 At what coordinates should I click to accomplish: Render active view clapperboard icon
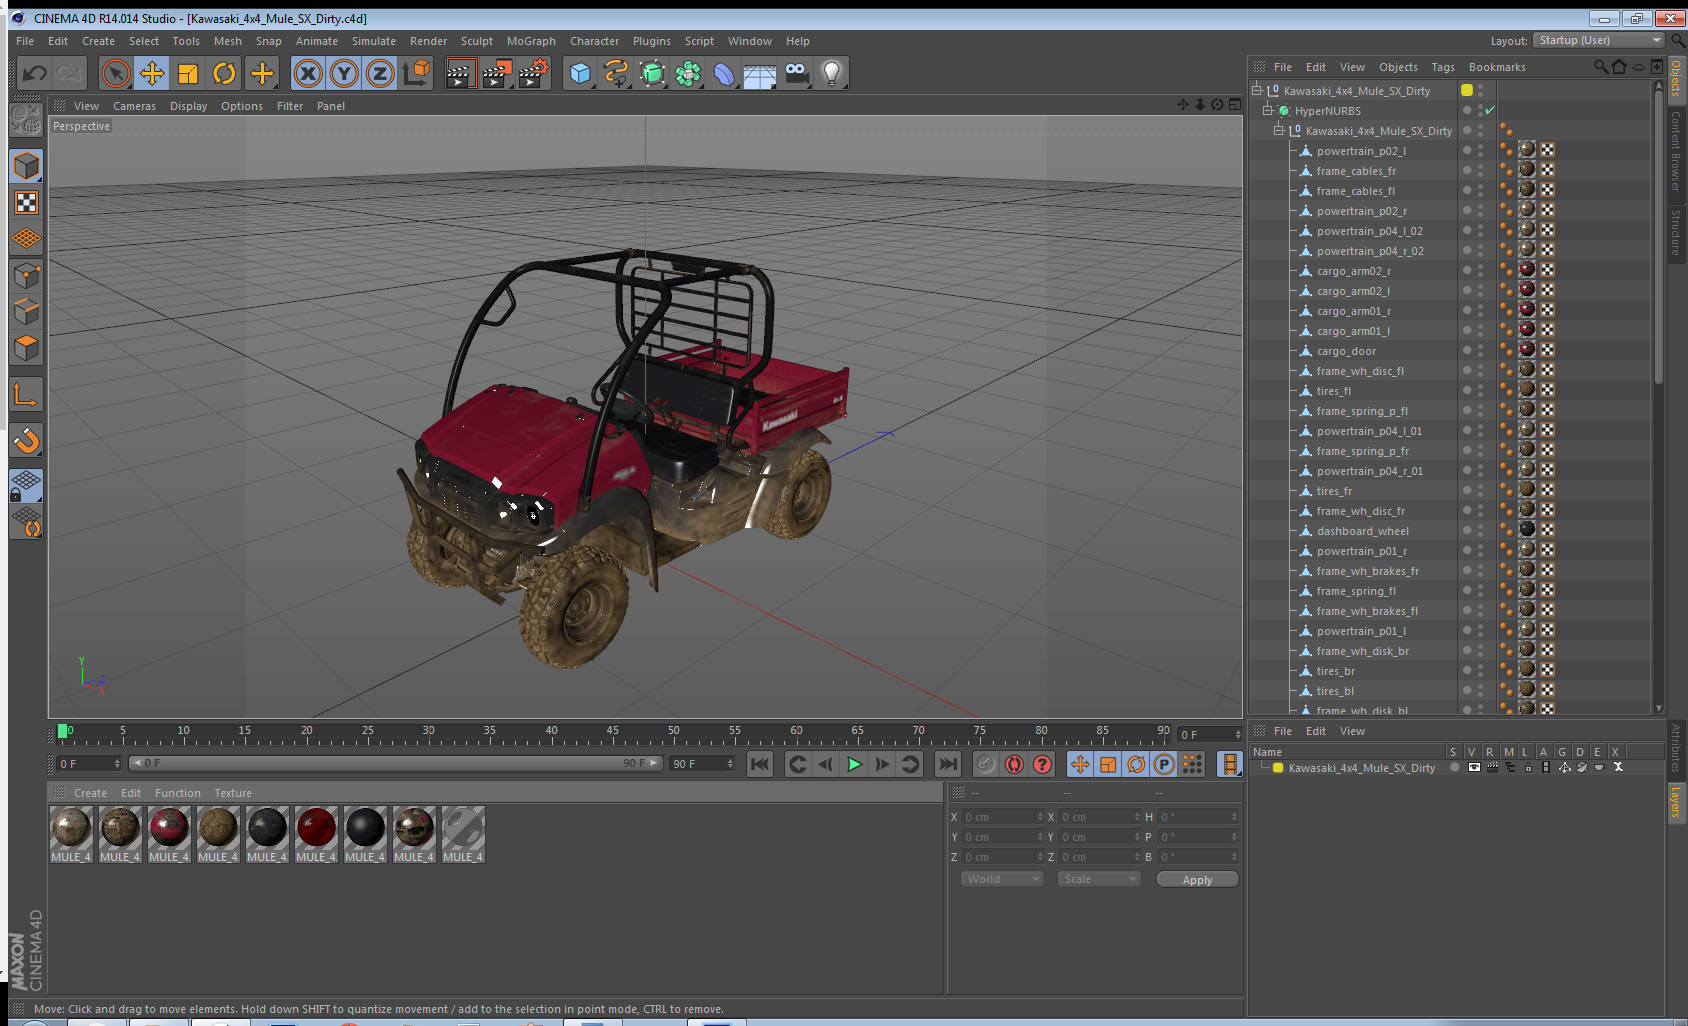[x=460, y=73]
